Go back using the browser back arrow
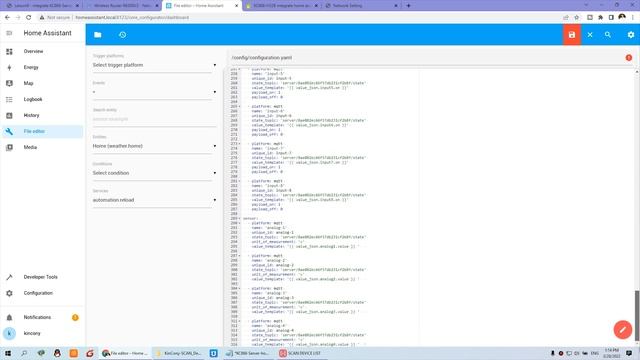Screen dimensions: 640x360 (x=7, y=18)
